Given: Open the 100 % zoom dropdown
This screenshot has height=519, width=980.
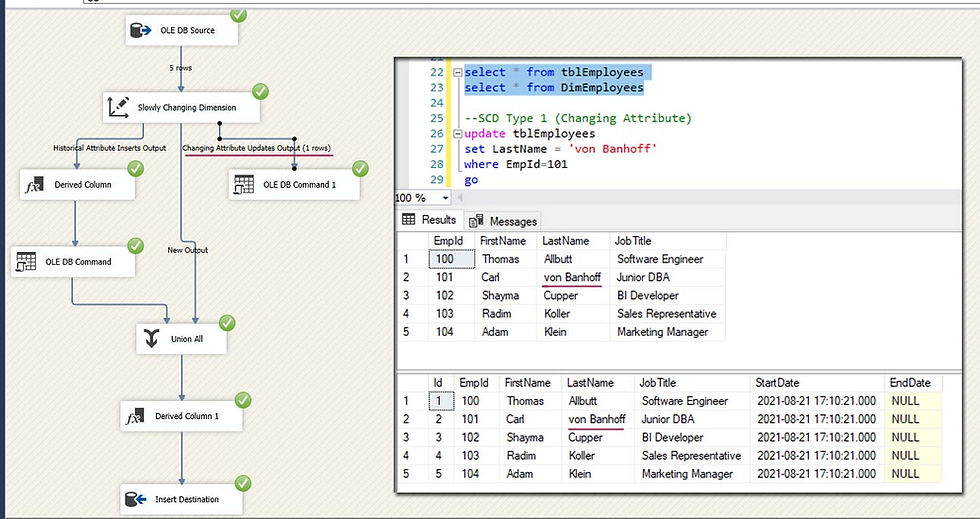Looking at the screenshot, I should click(x=445, y=198).
